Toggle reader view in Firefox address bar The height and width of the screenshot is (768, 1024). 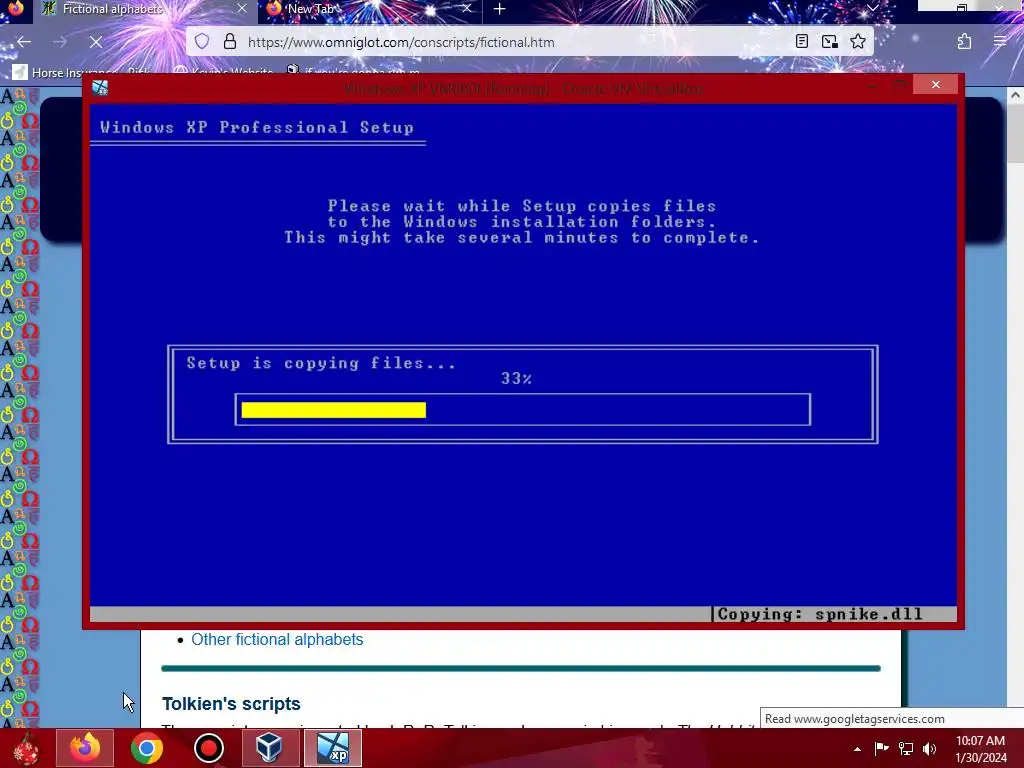tap(801, 42)
